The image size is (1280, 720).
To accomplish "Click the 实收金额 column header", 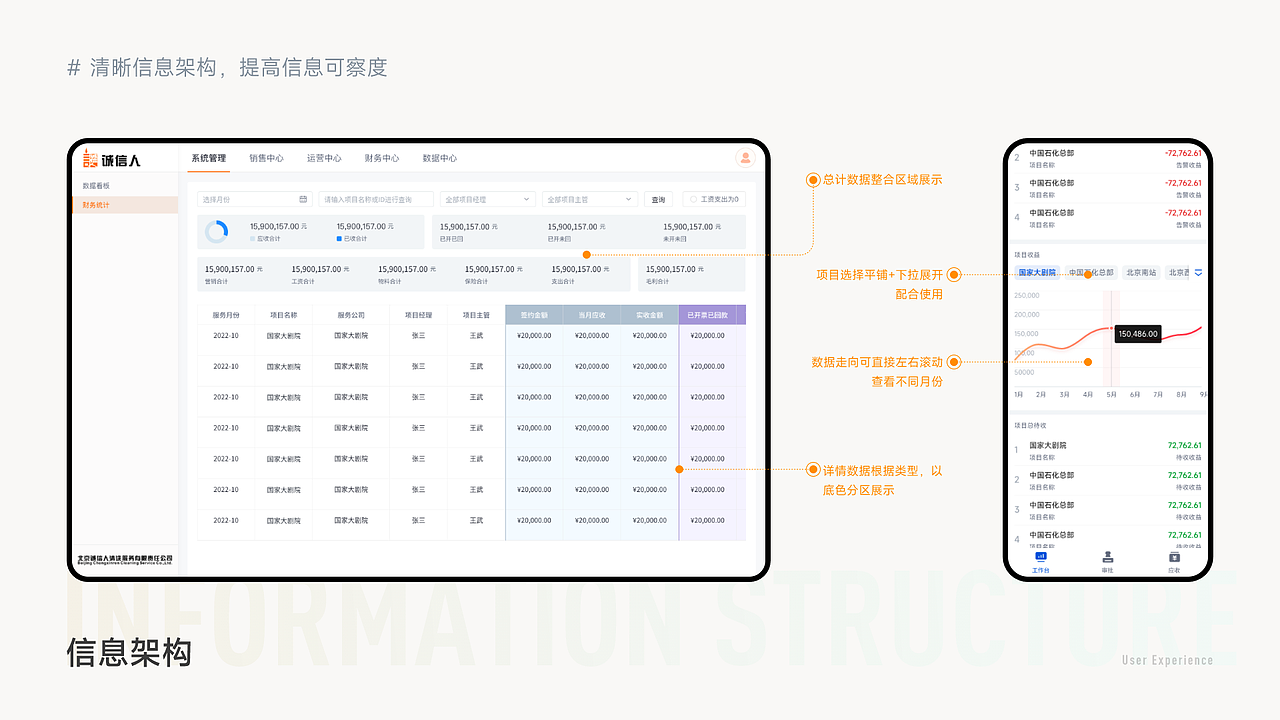I will pos(650,315).
